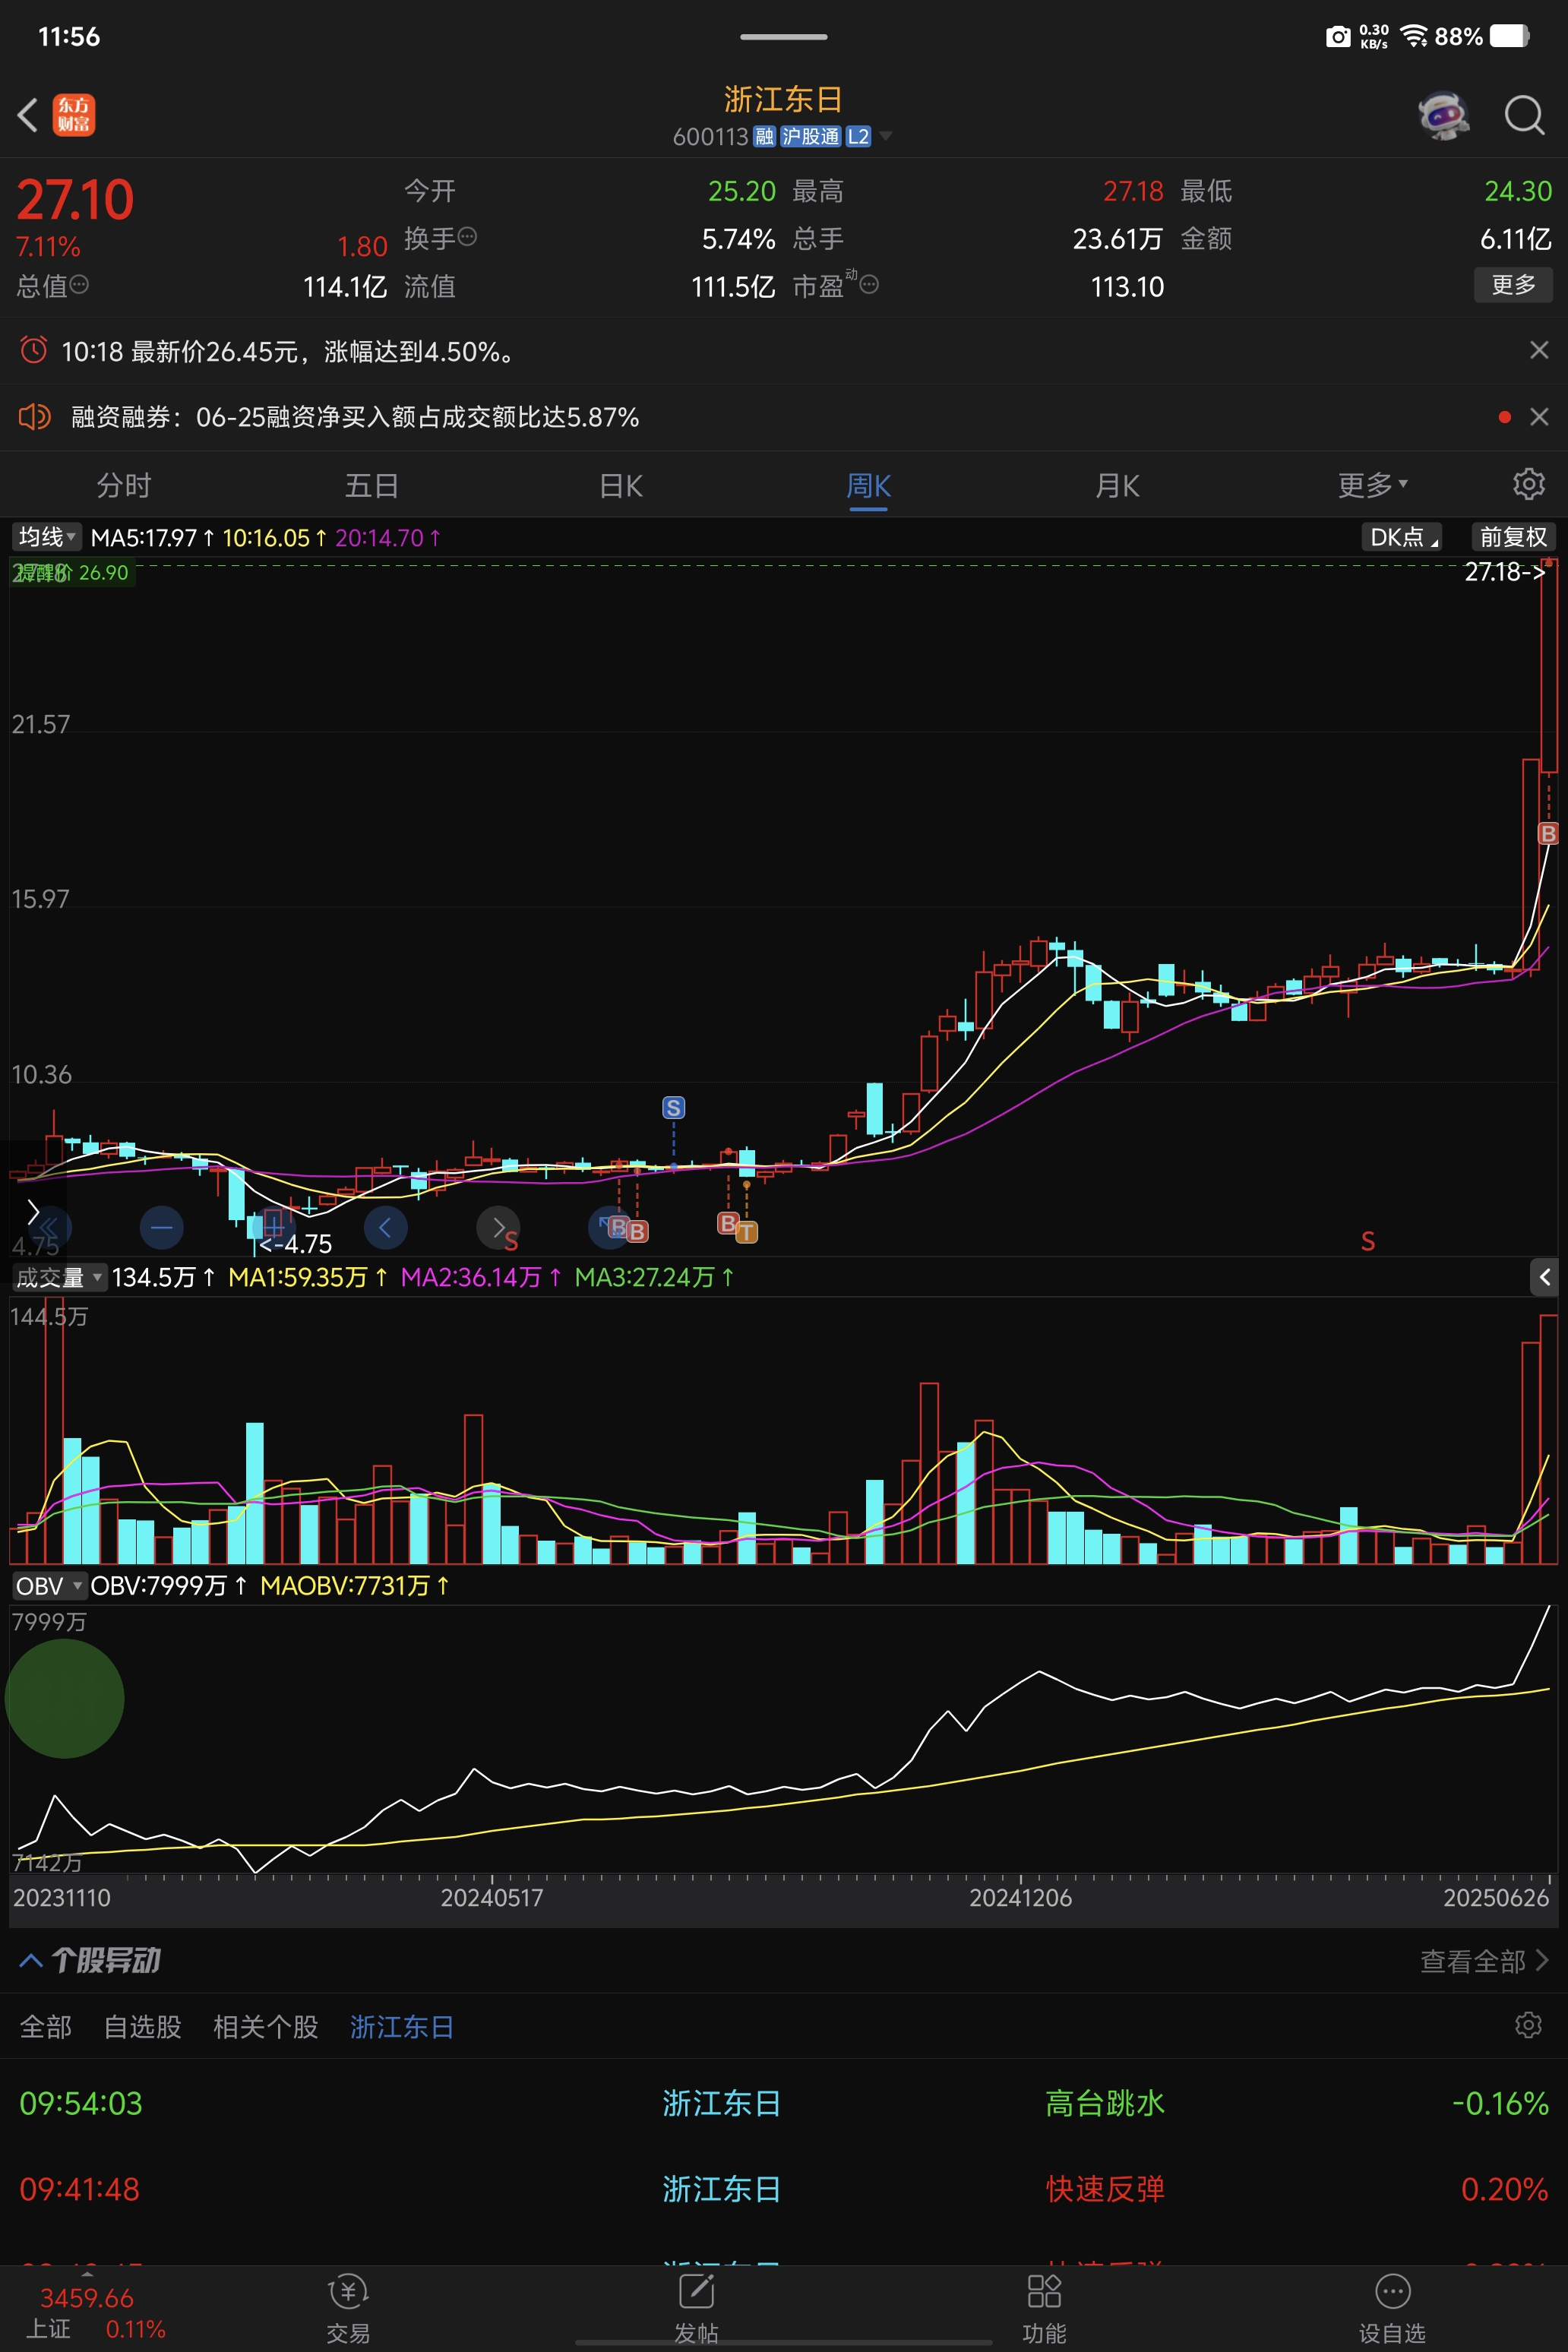This screenshot has height=2352, width=1568.
Task: Tap info icon beside 换手
Action: pos(467,237)
